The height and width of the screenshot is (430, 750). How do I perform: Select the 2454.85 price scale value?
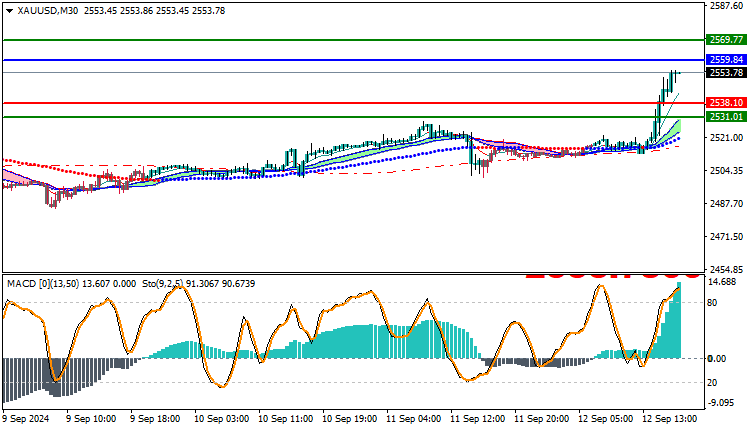[x=726, y=269]
